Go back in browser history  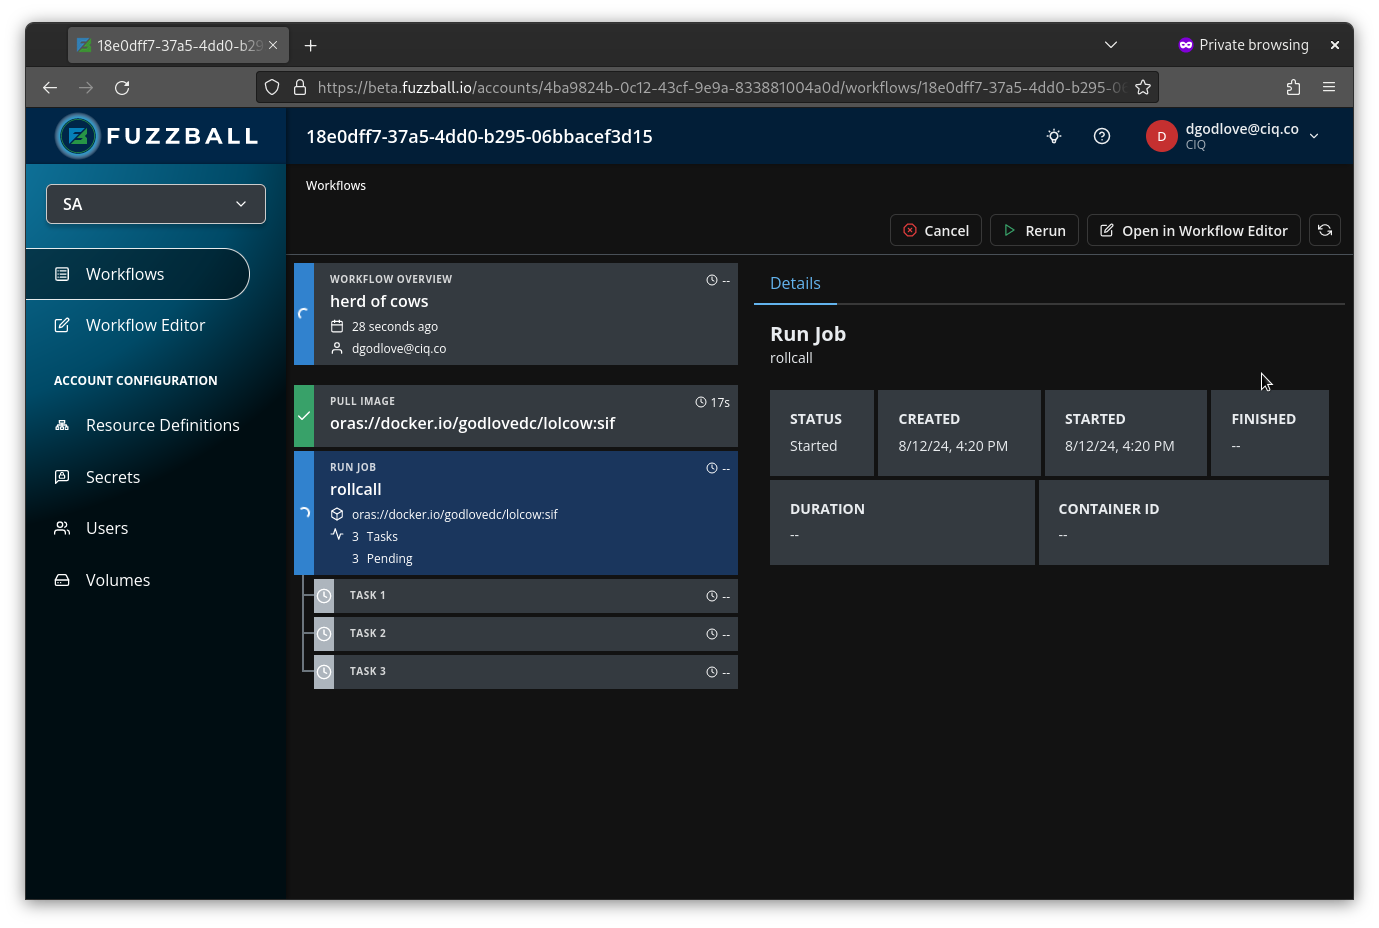50,88
